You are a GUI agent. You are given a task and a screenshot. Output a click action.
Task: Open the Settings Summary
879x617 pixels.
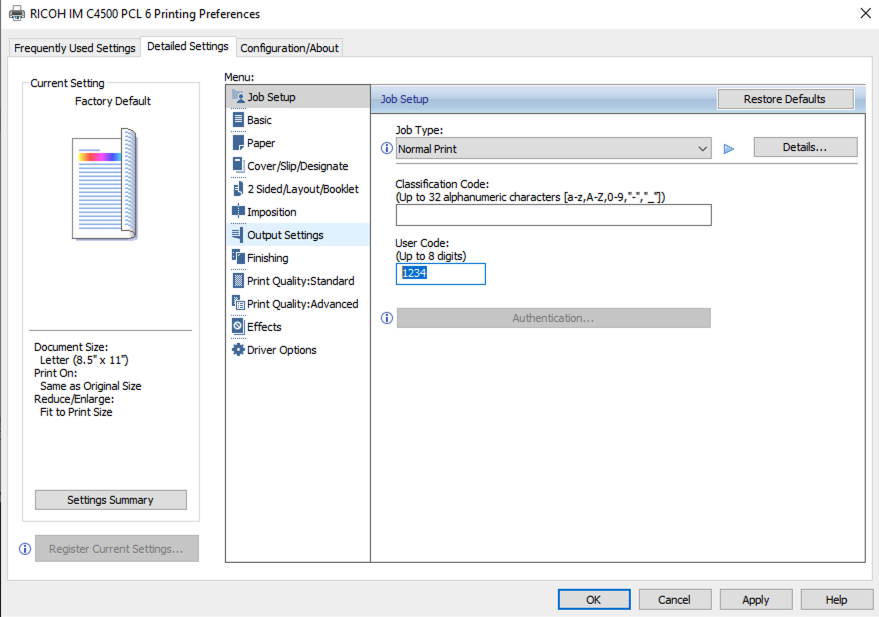[x=110, y=500]
